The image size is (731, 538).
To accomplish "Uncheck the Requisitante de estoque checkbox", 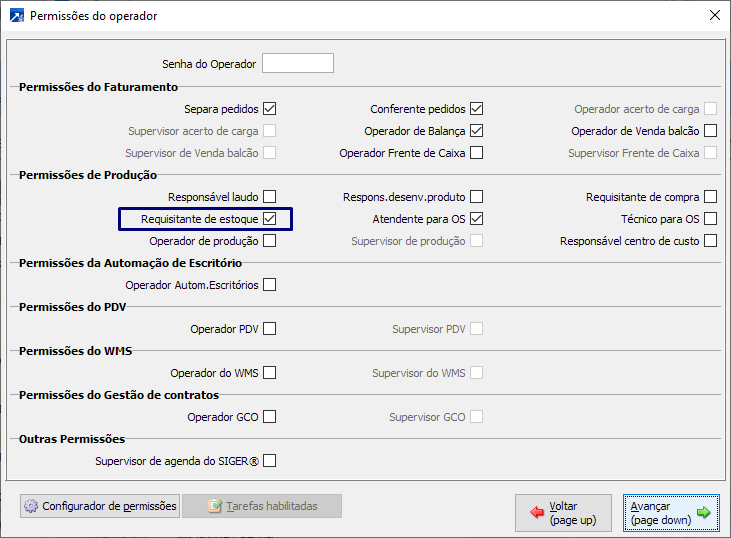I will click(269, 219).
